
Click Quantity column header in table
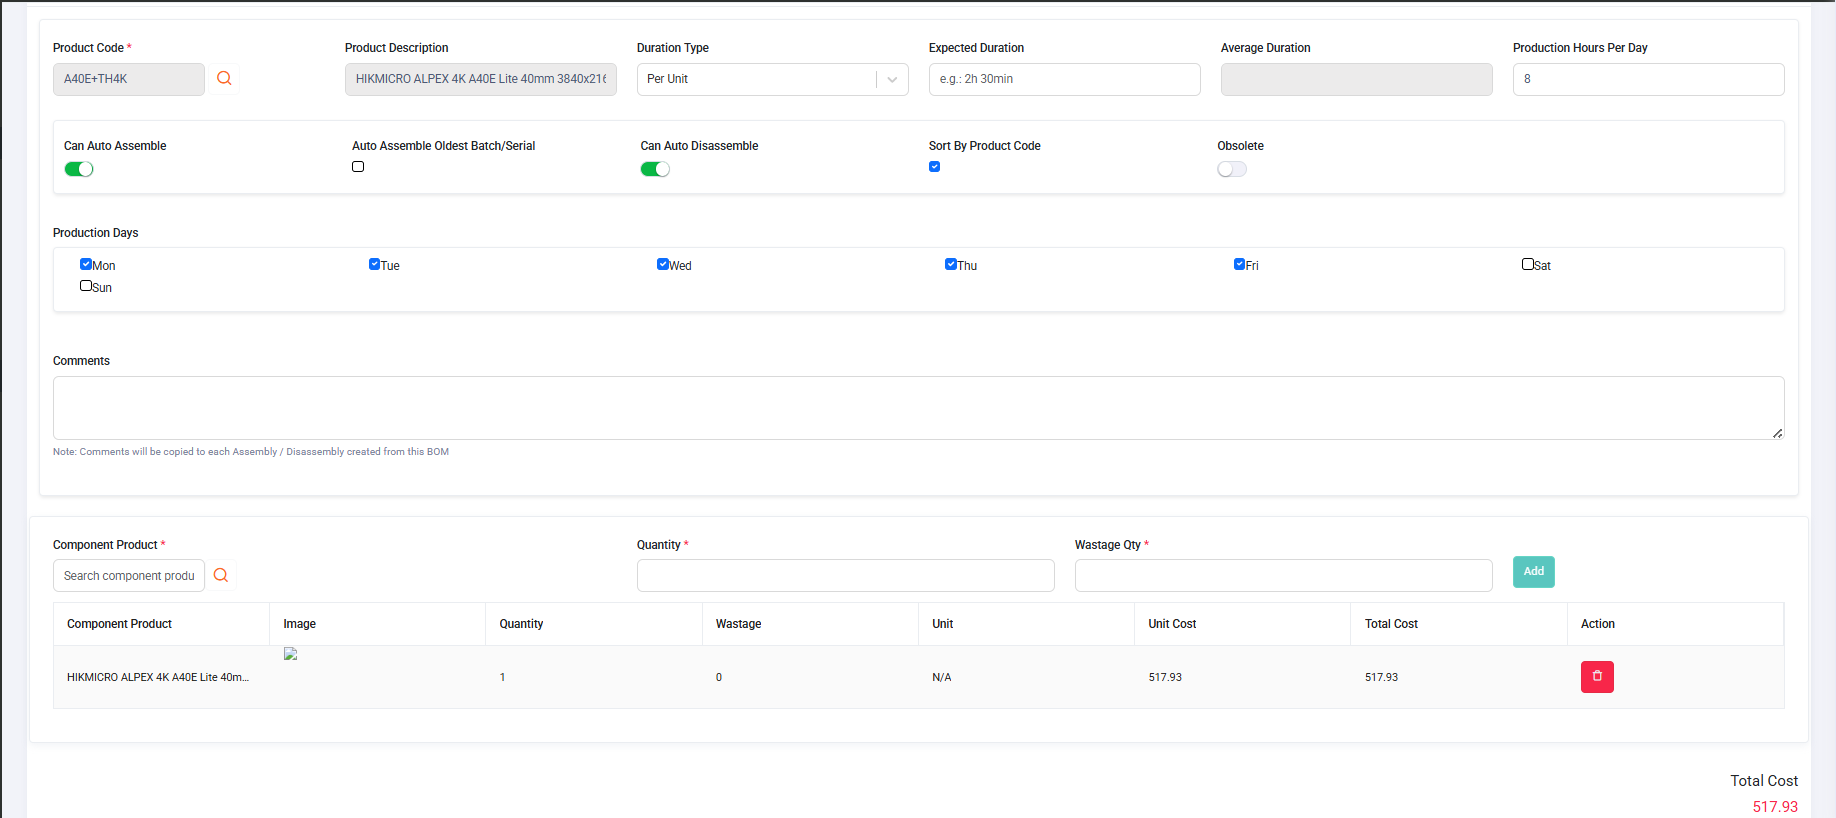pyautogui.click(x=521, y=624)
